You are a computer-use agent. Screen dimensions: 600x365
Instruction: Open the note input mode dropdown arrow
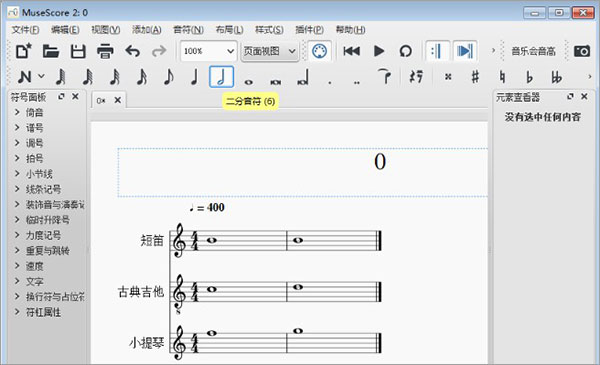[x=41, y=77]
